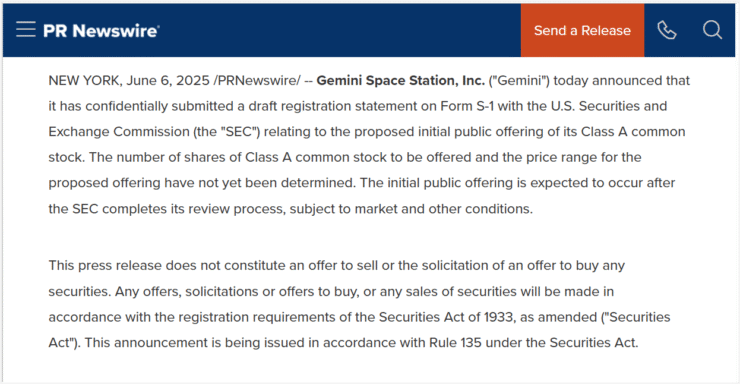Click the NEW YORK, June 6, 2025 dateline
This screenshot has width=740, height=384.
pos(129,81)
